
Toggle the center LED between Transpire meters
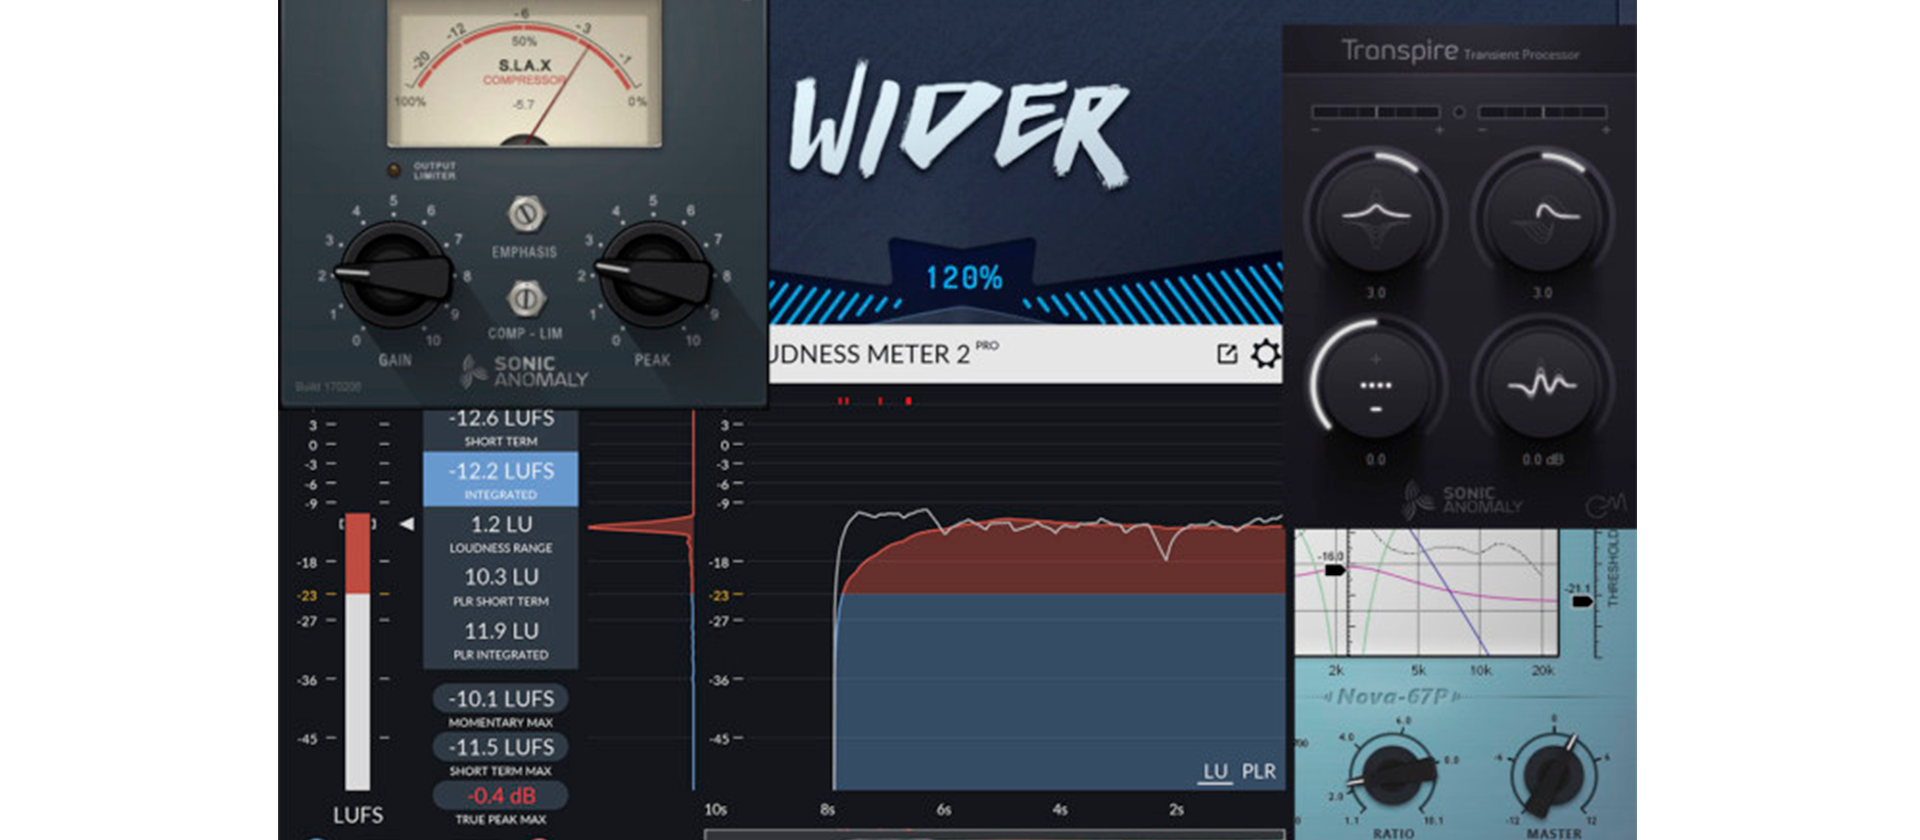[1459, 112]
